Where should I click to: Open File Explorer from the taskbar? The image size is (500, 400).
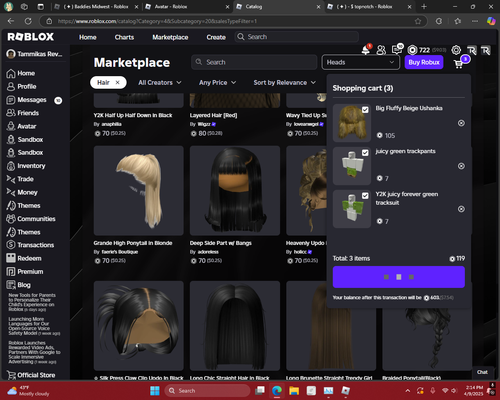click(294, 391)
